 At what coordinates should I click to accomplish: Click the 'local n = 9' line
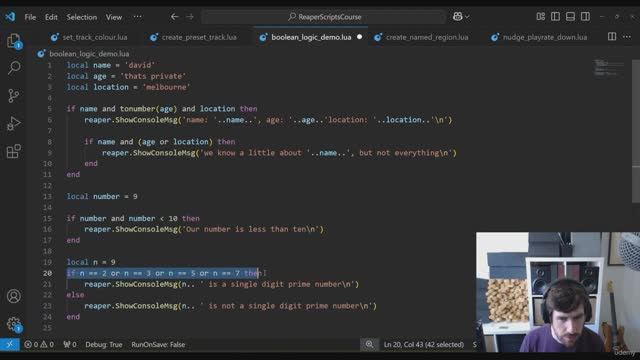(x=91, y=262)
